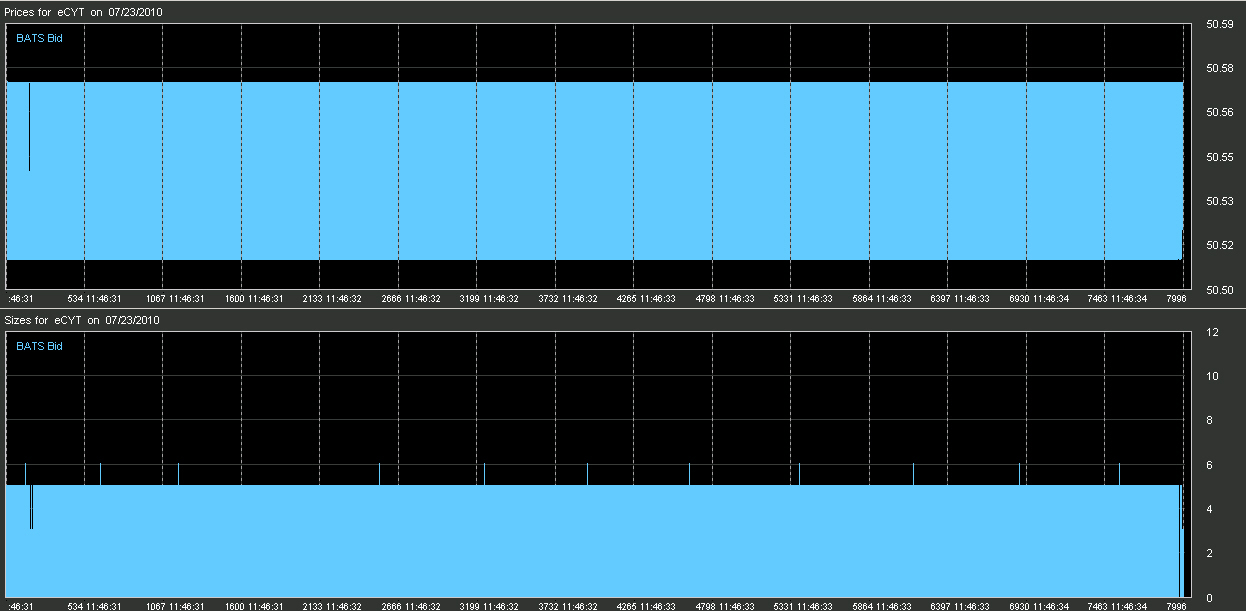Viewport: 1246px width, 611px height.
Task: Click '1067 11:46:31' tick under Prices chart
Action: tap(175, 298)
